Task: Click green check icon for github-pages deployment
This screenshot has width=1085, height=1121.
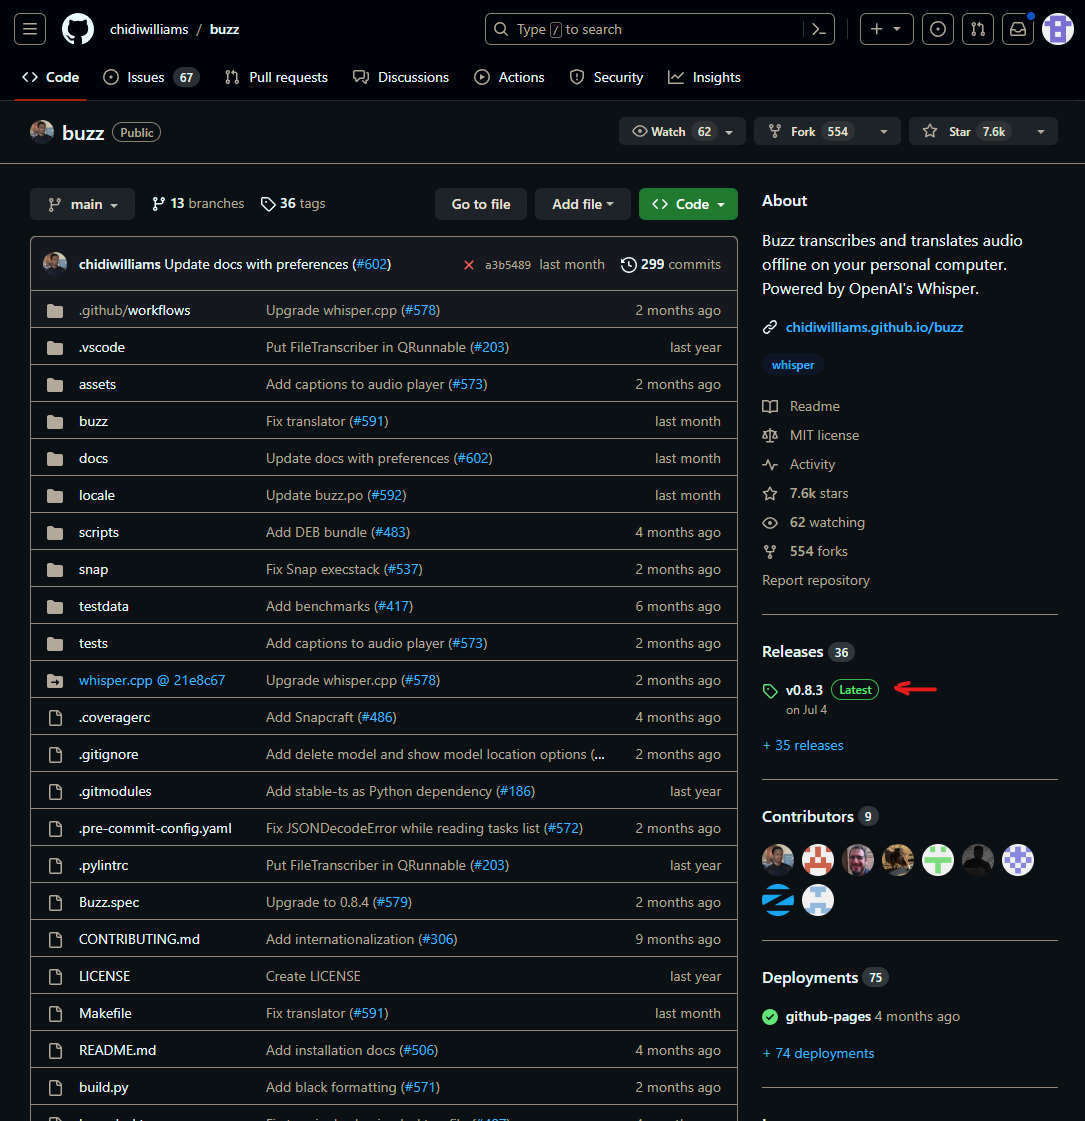Action: tap(770, 1017)
